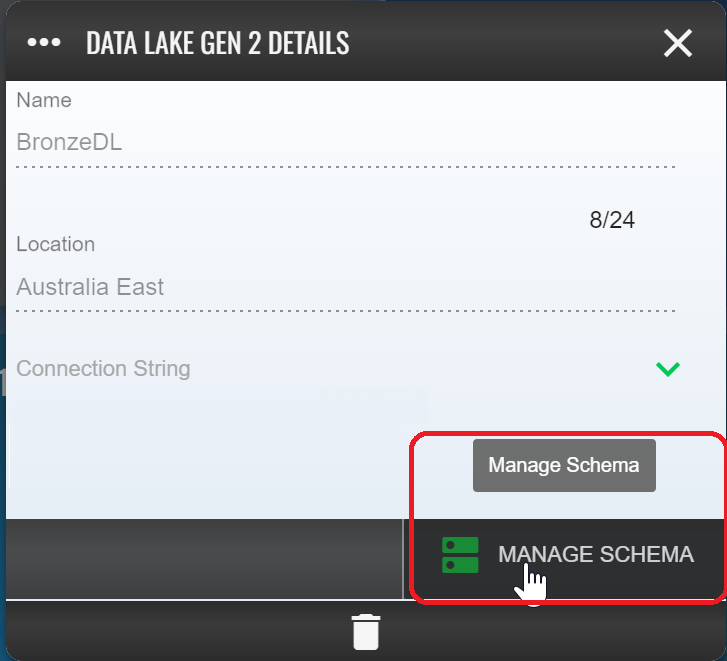Expand Connection String with green chevron

coord(668,369)
